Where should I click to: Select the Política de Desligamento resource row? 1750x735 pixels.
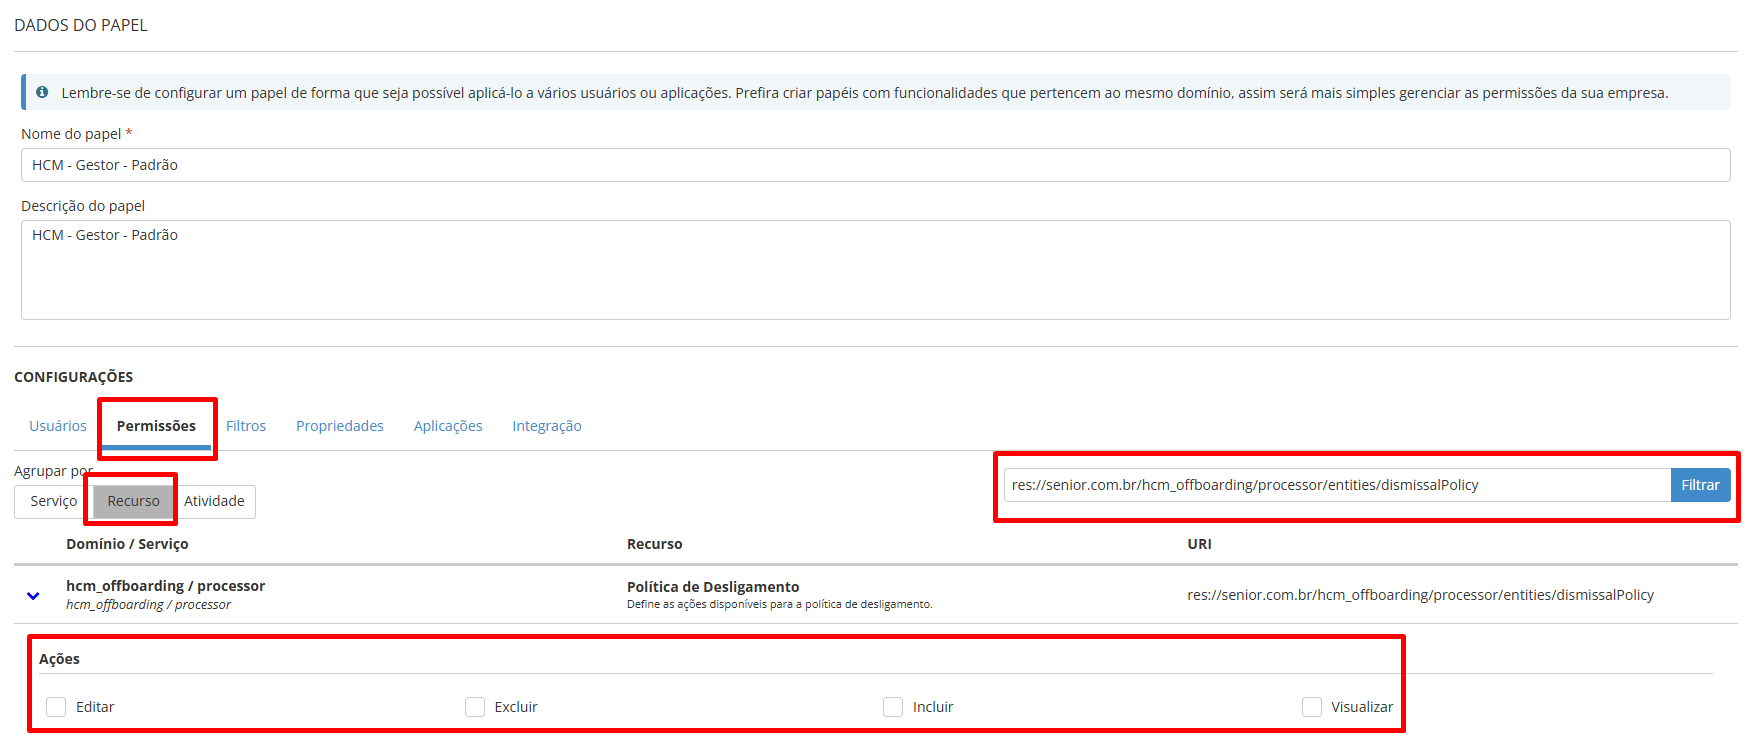pyautogui.click(x=875, y=595)
